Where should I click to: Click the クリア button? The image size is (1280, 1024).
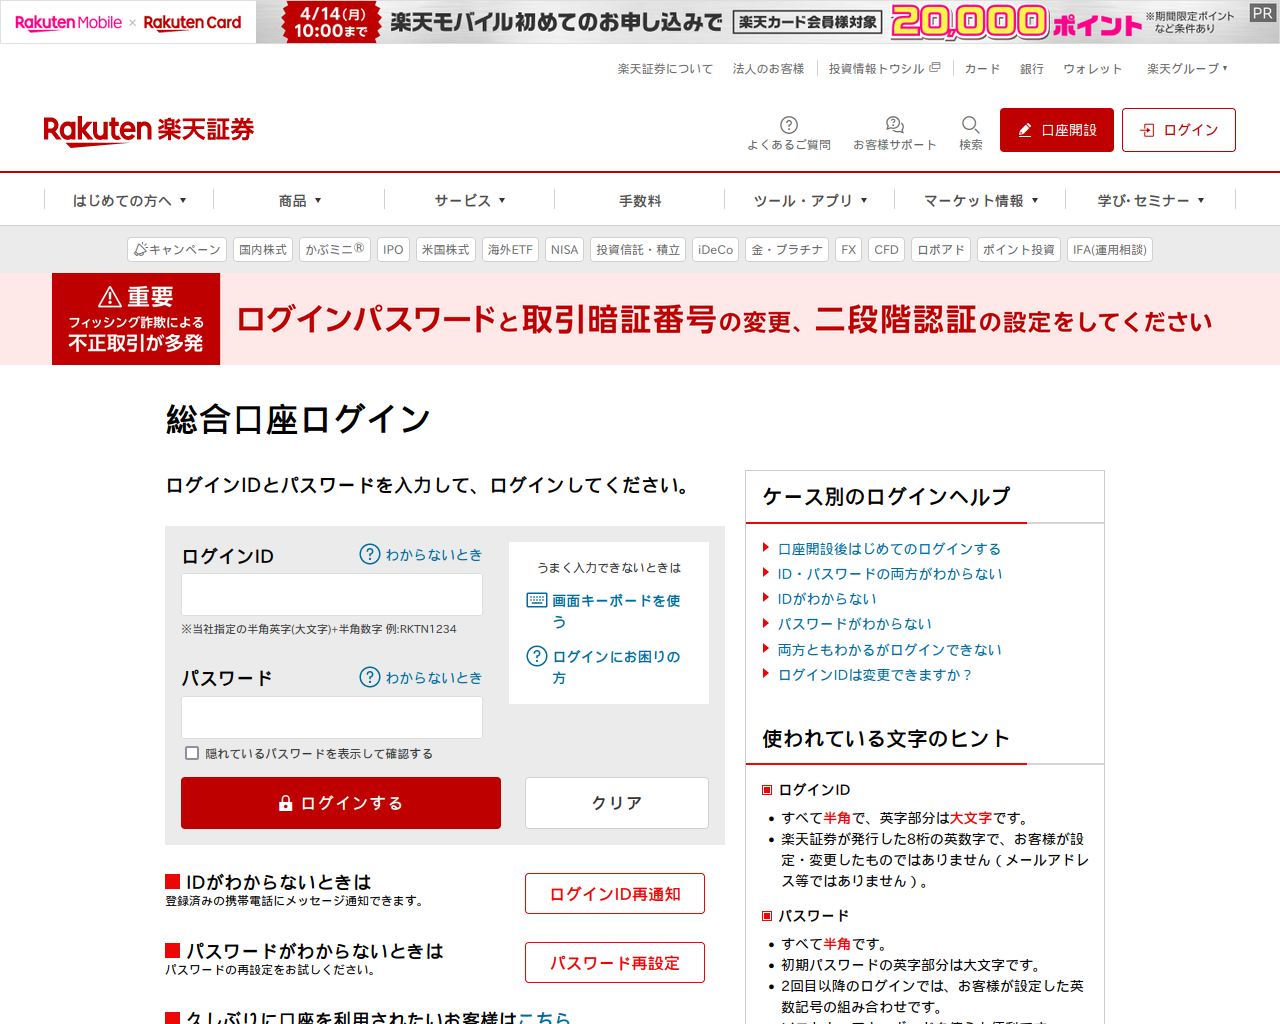617,803
